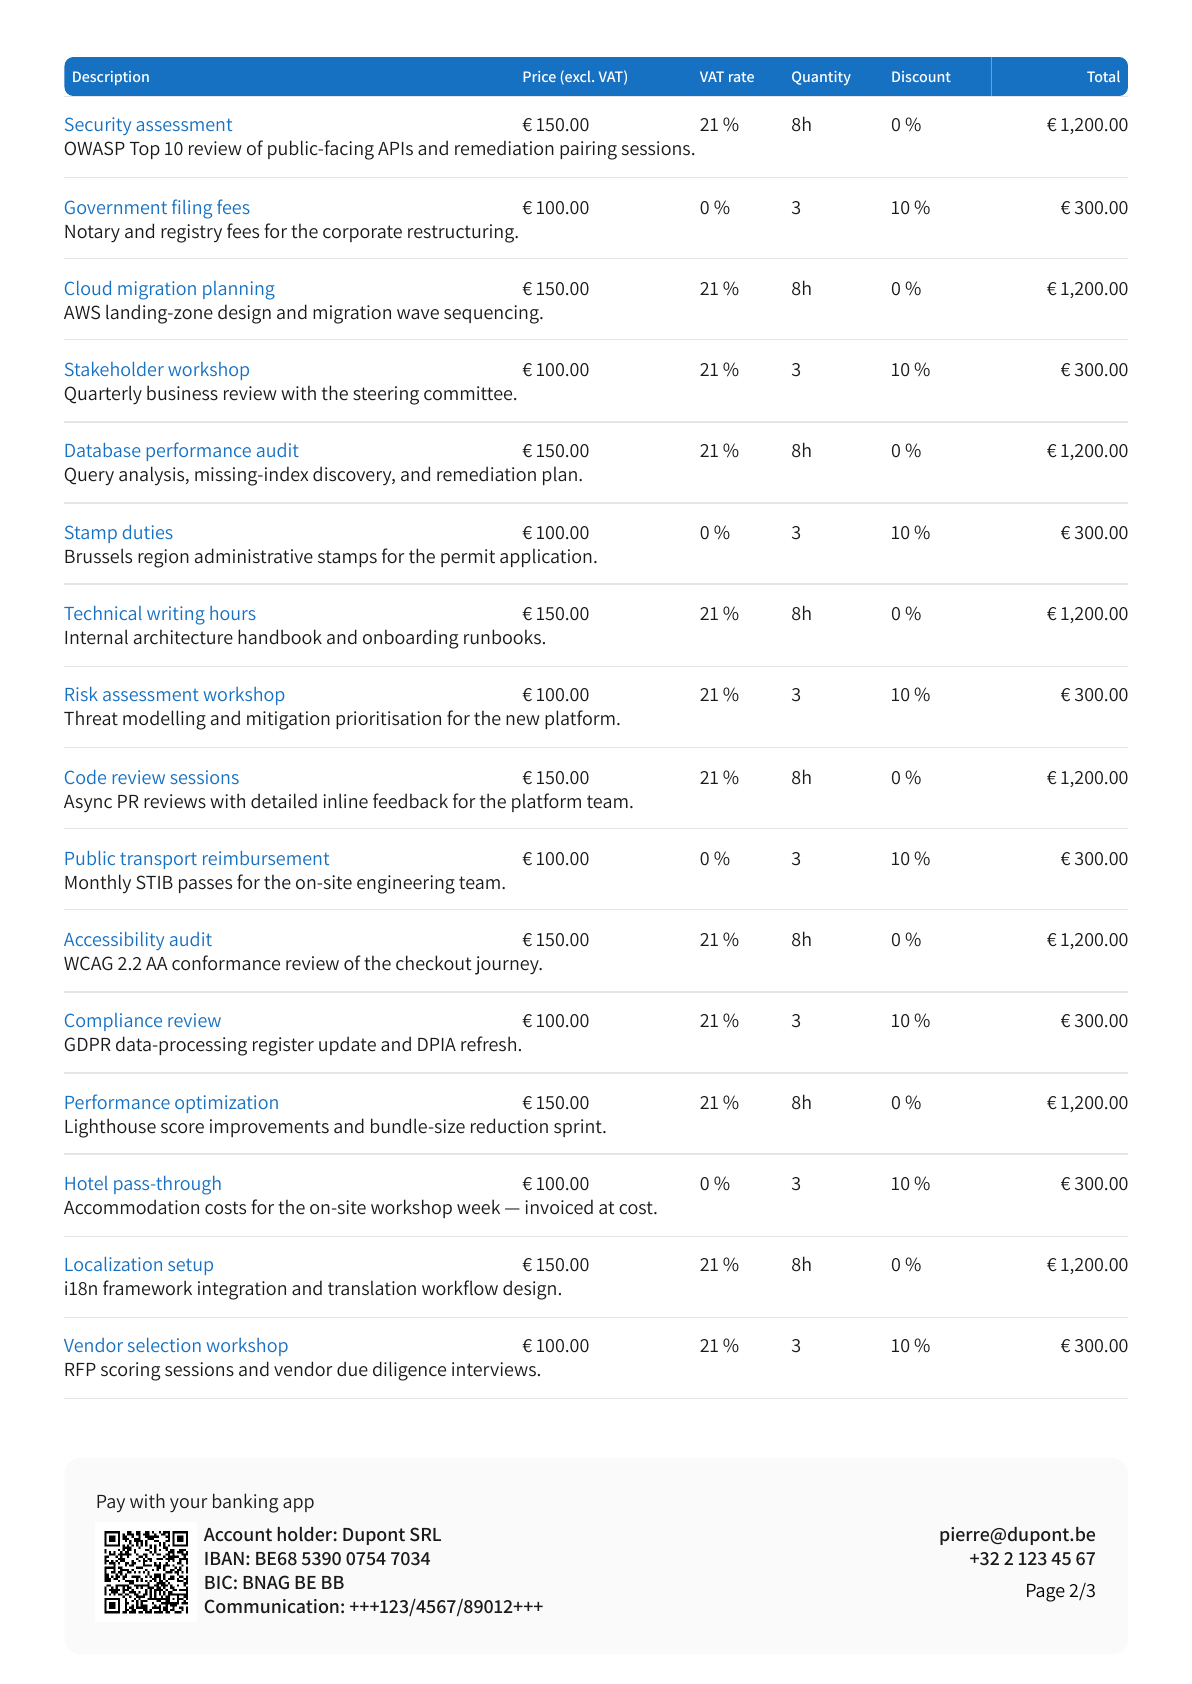Select the Stakeholder workshop link

tap(157, 370)
